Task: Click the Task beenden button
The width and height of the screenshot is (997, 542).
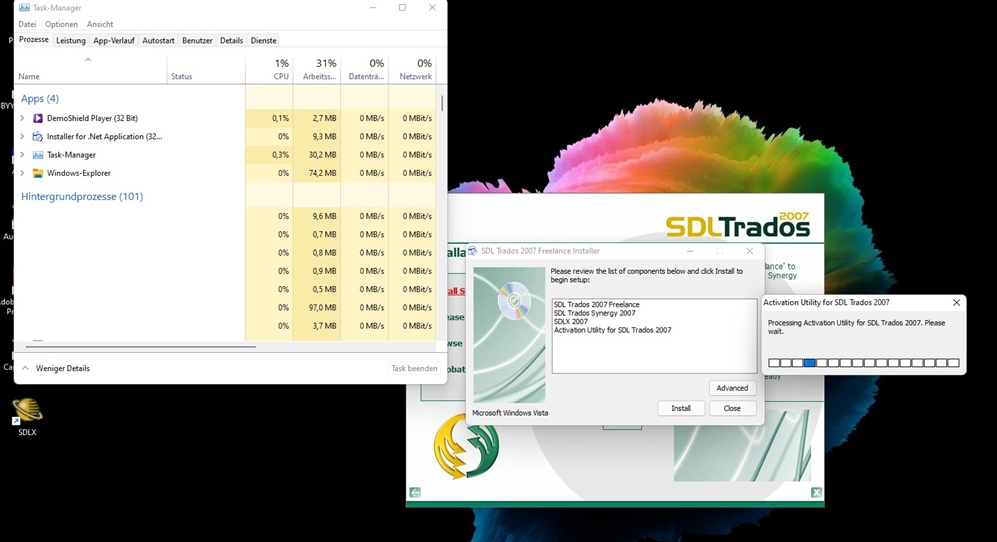Action: 414,368
